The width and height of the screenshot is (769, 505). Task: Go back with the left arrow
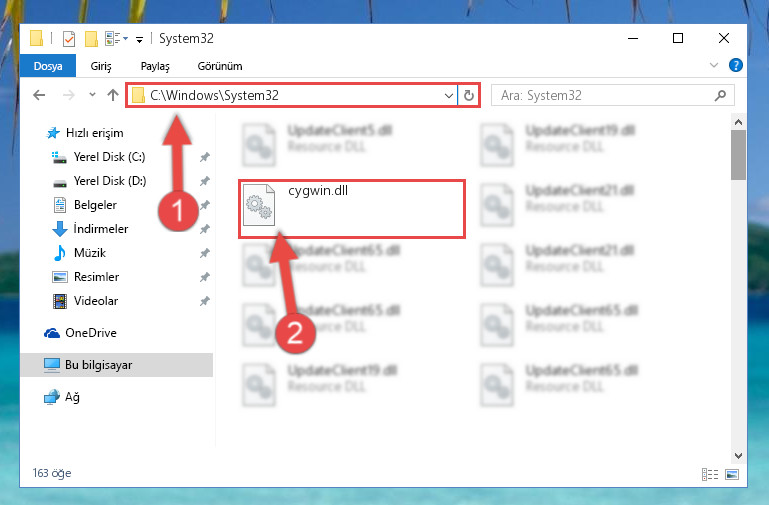pos(39,95)
